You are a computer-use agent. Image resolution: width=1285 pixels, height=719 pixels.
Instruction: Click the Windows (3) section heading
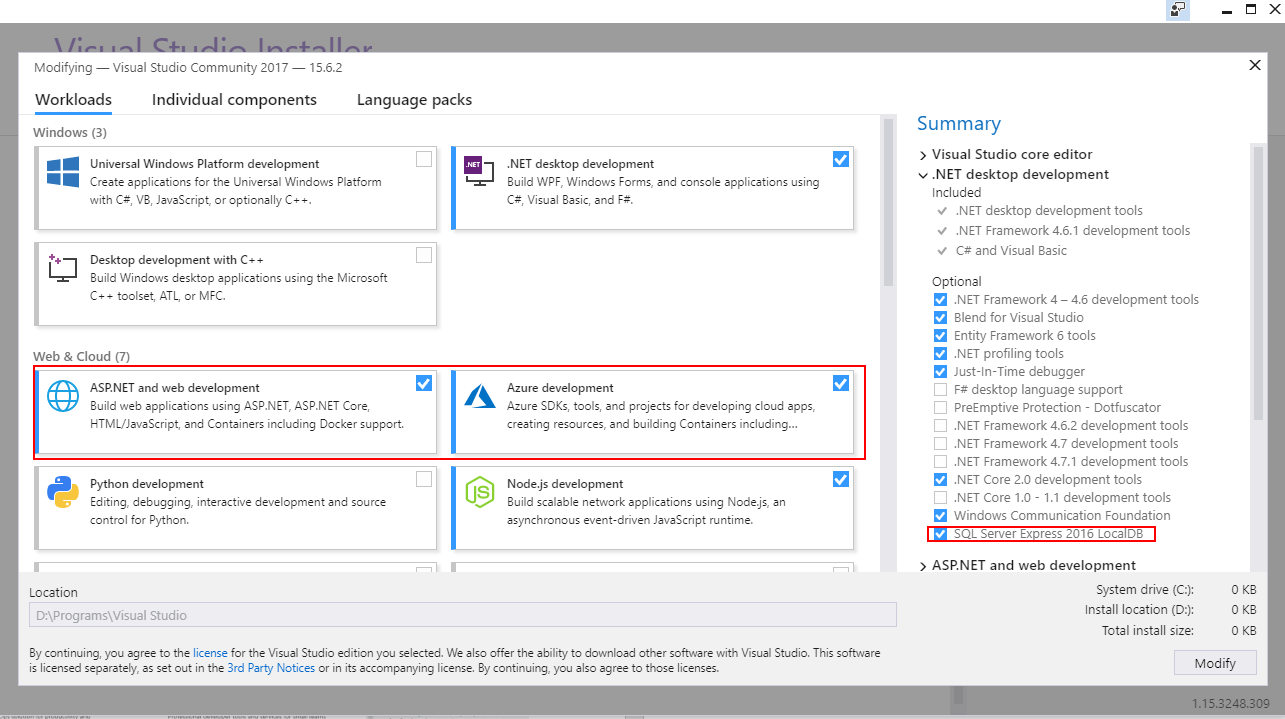[70, 132]
